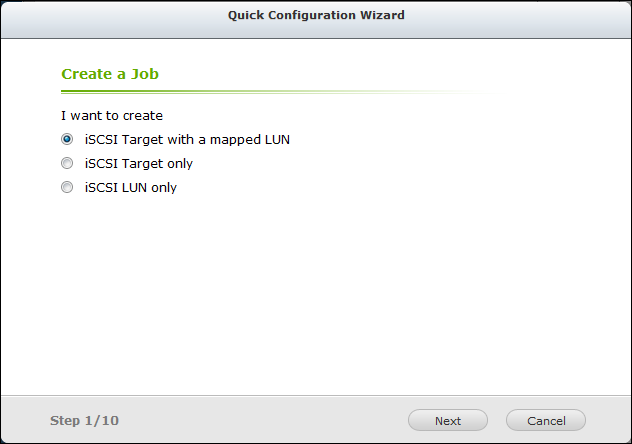Pick the iSCSI LUN only radio button

(67, 187)
